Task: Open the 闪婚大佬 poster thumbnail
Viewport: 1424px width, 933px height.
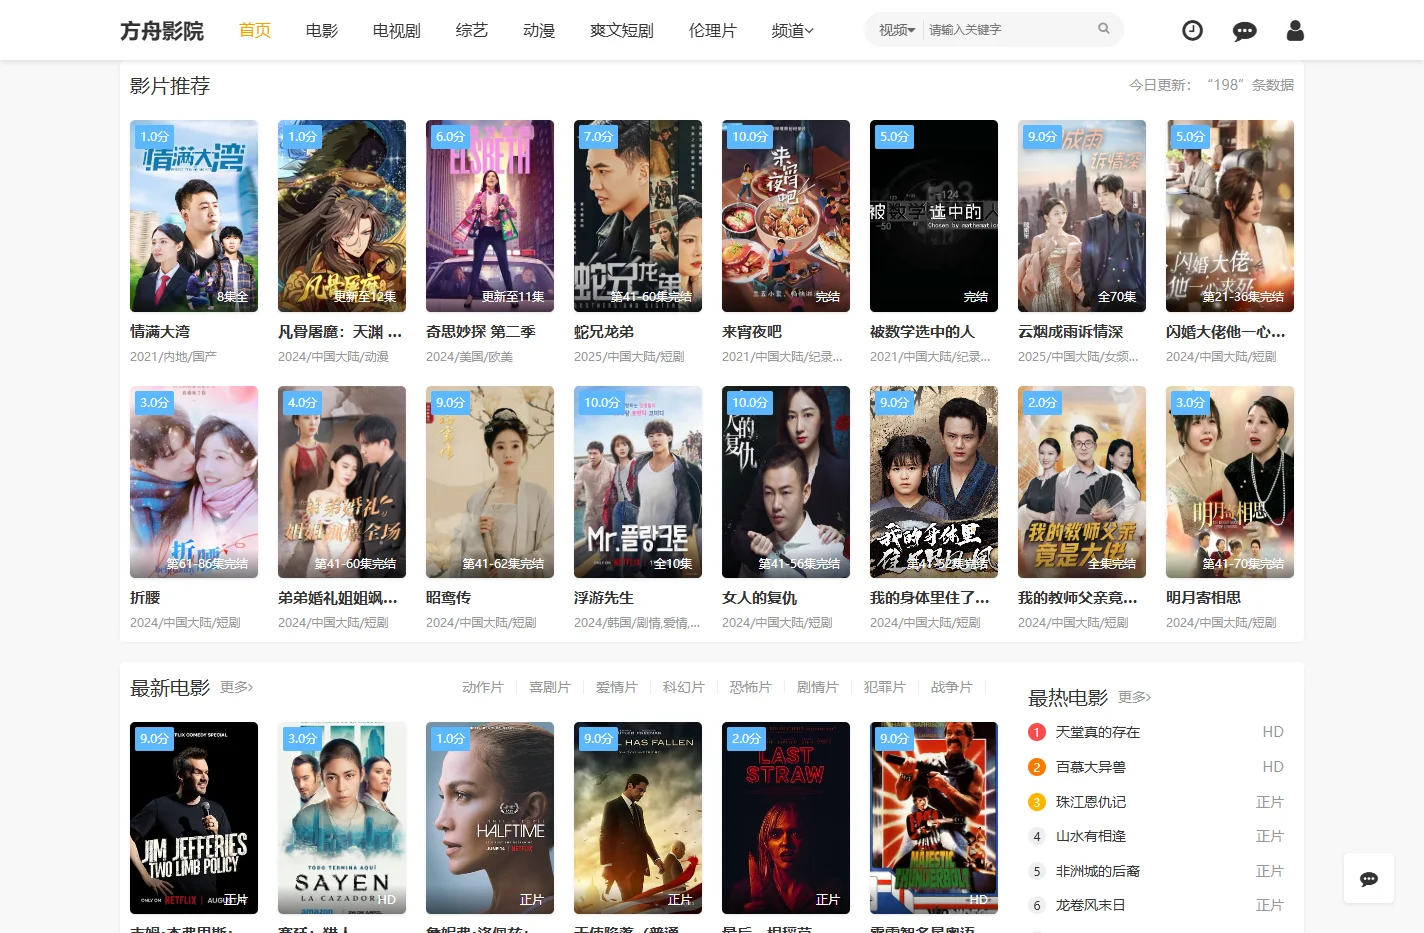Action: click(x=1230, y=216)
